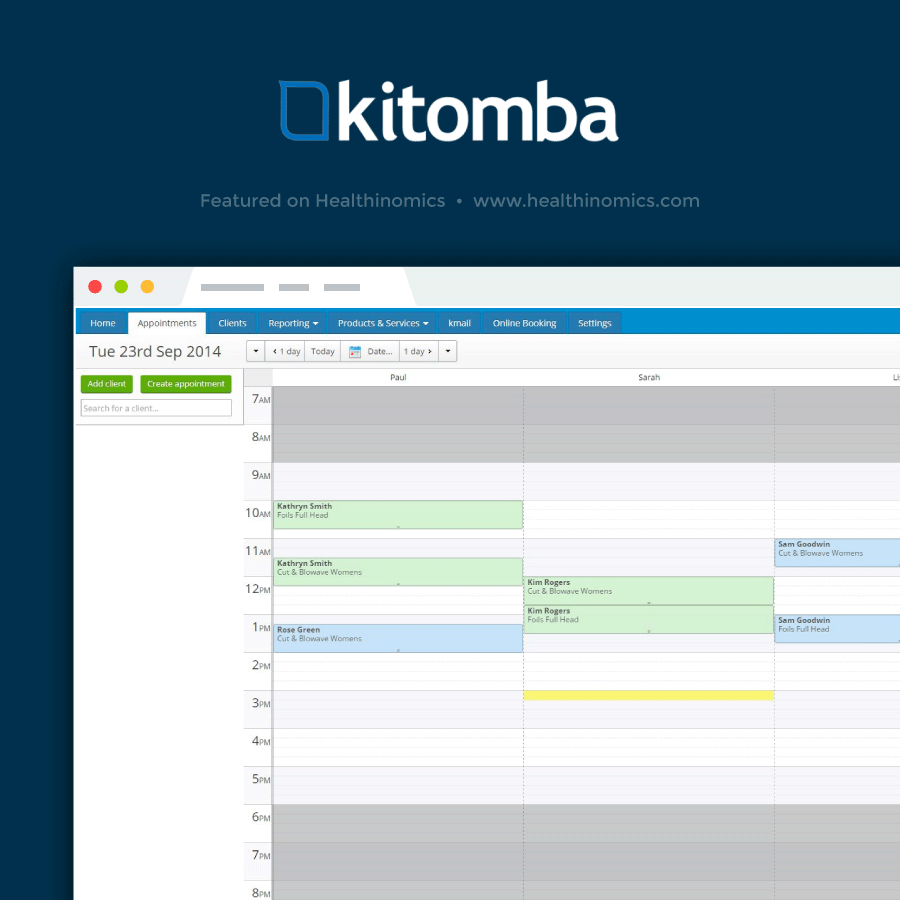Go to the Home tab
The image size is (900, 900).
coord(102,322)
